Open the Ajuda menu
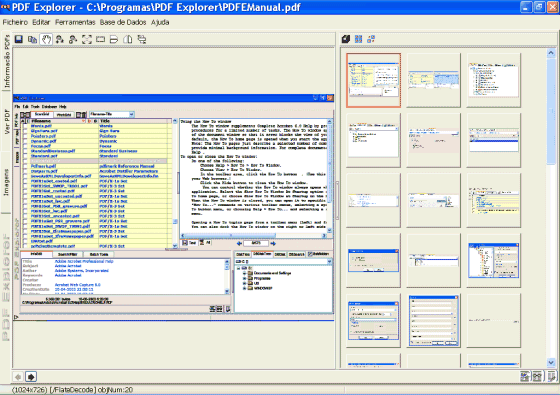Viewport: 560px width, 395px height. click(x=160, y=22)
